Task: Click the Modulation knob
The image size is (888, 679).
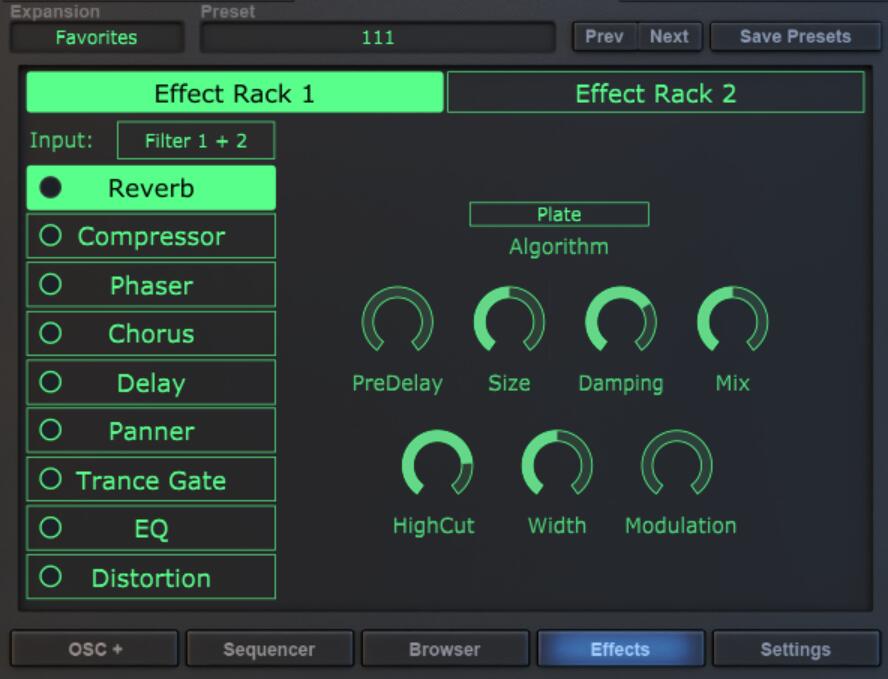Action: [677, 464]
